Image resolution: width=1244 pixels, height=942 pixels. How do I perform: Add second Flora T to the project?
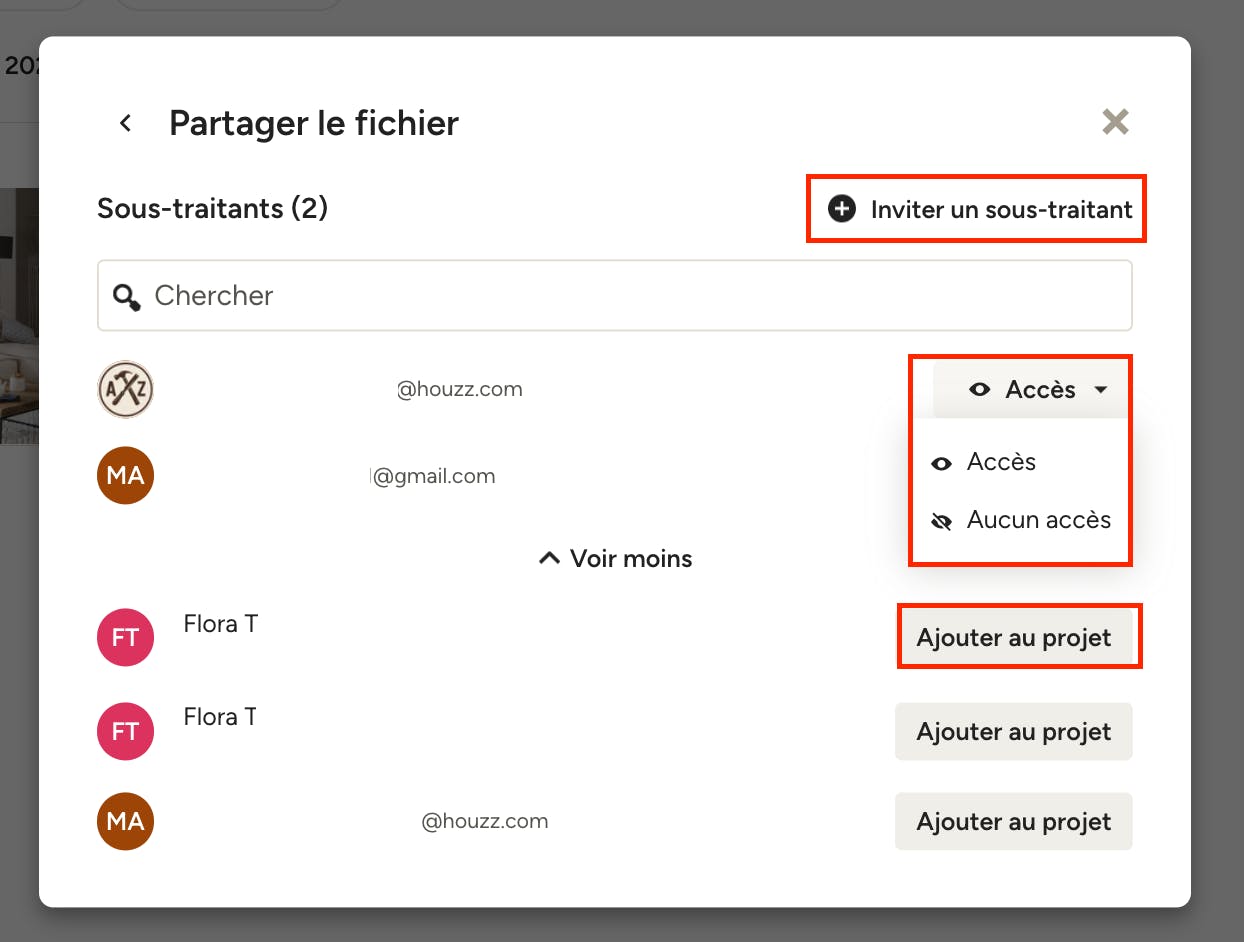coord(1014,731)
